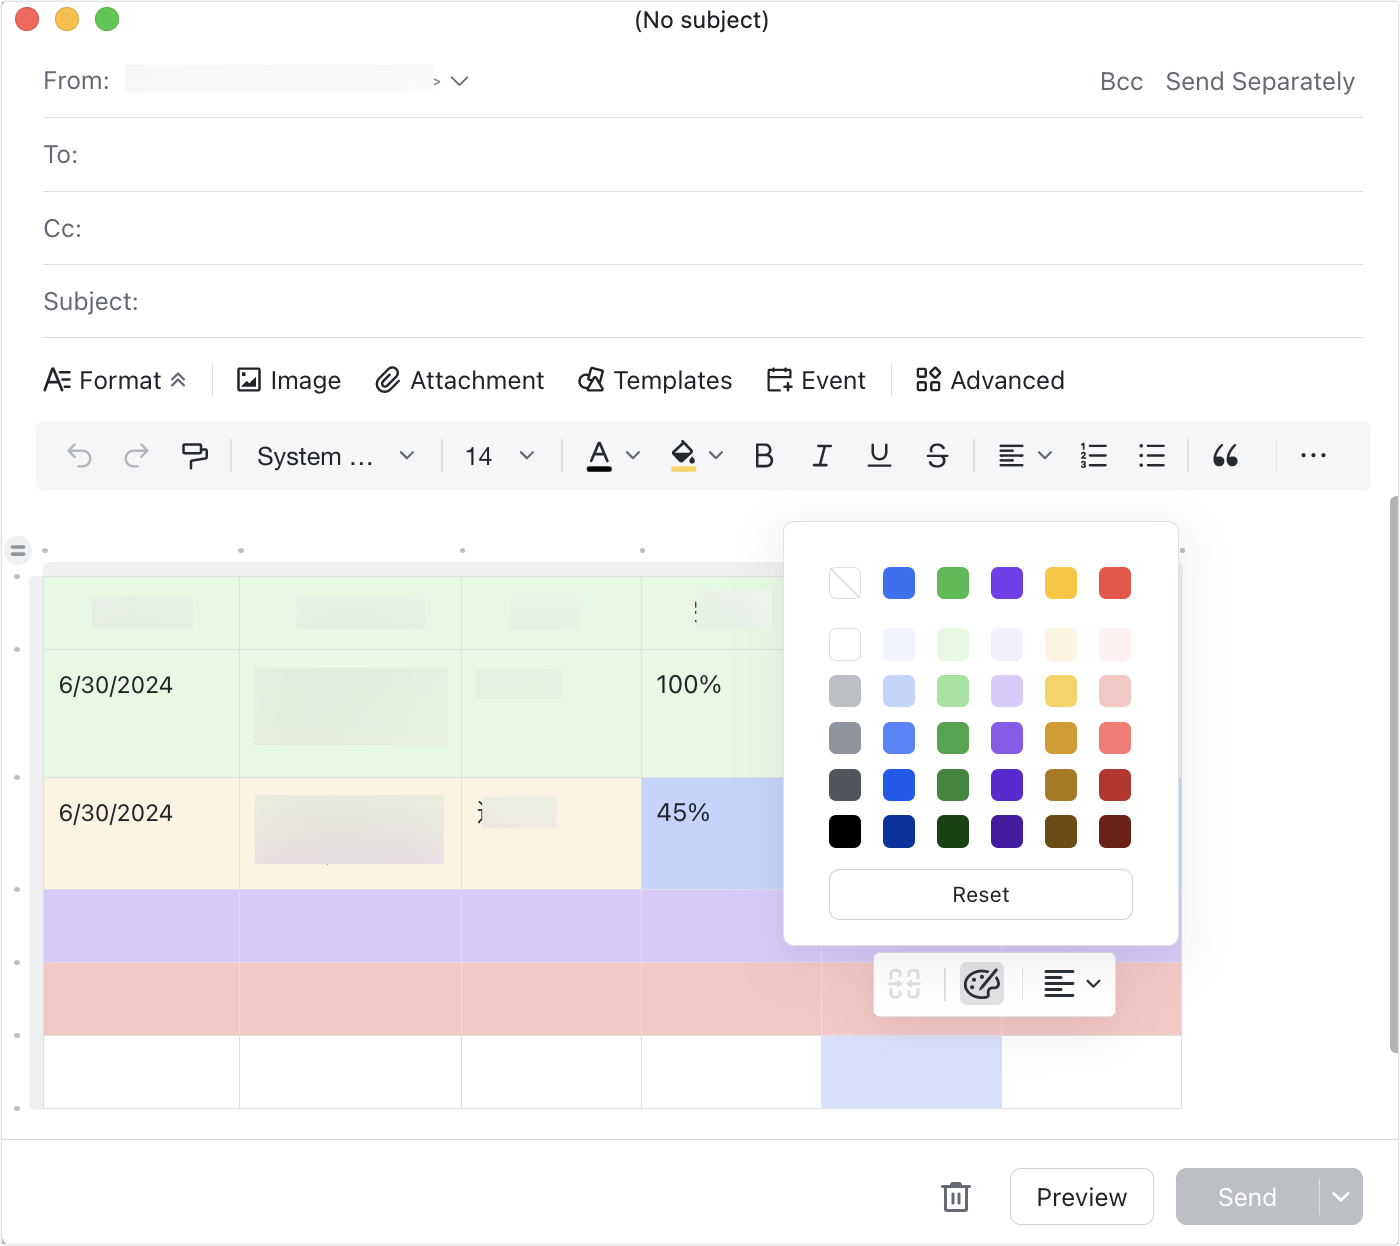1400x1246 pixels.
Task: Expand the font color options arrow
Action: (x=633, y=456)
